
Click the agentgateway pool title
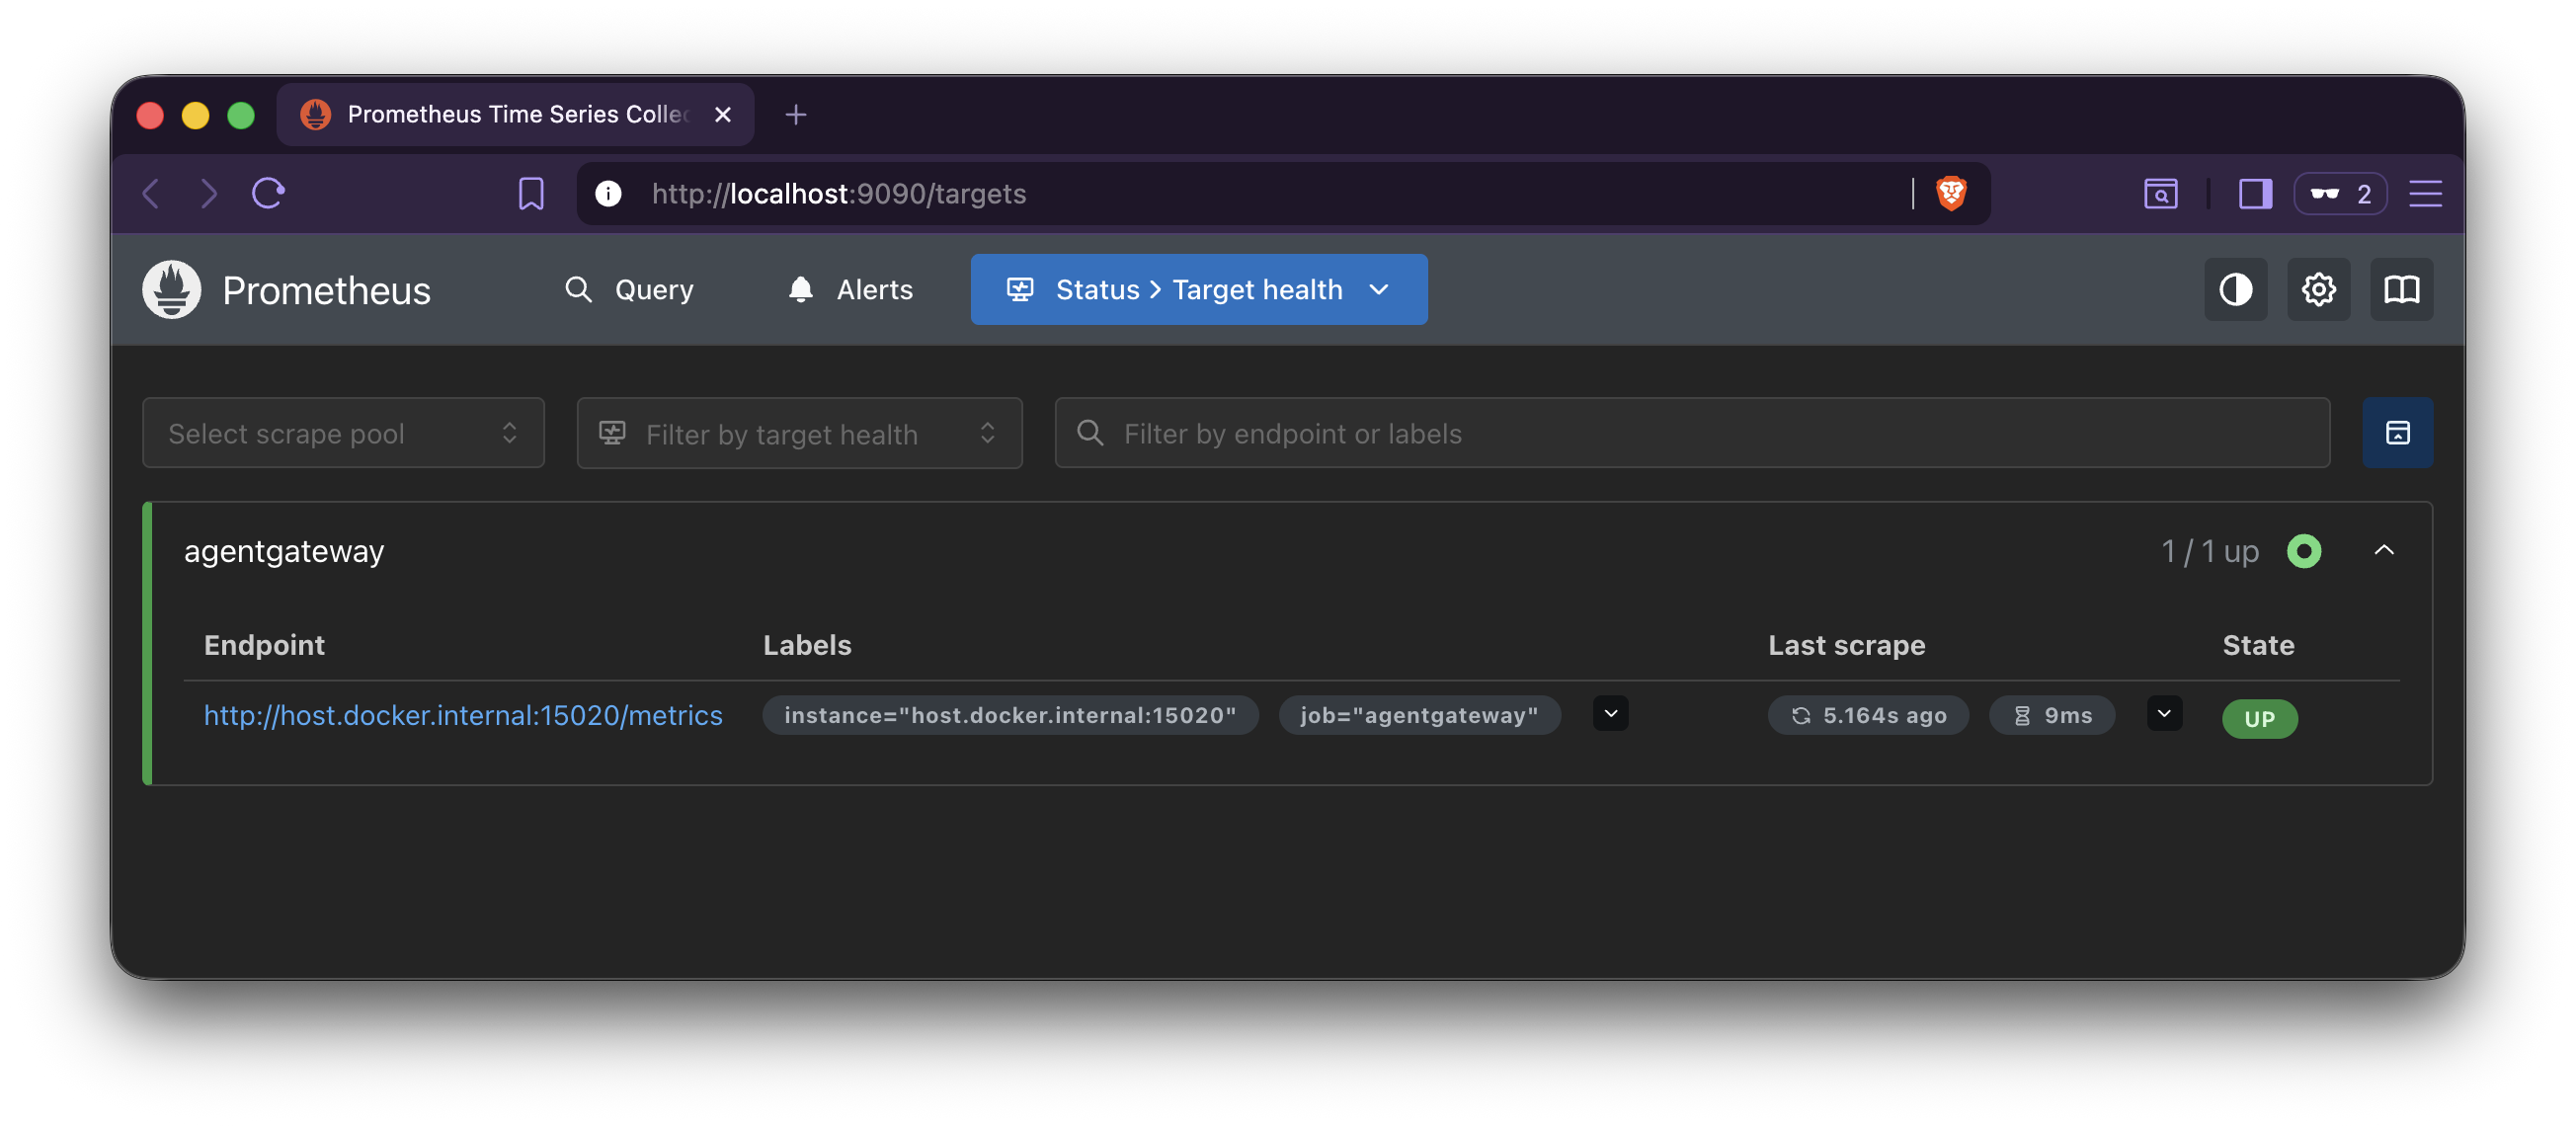point(284,551)
